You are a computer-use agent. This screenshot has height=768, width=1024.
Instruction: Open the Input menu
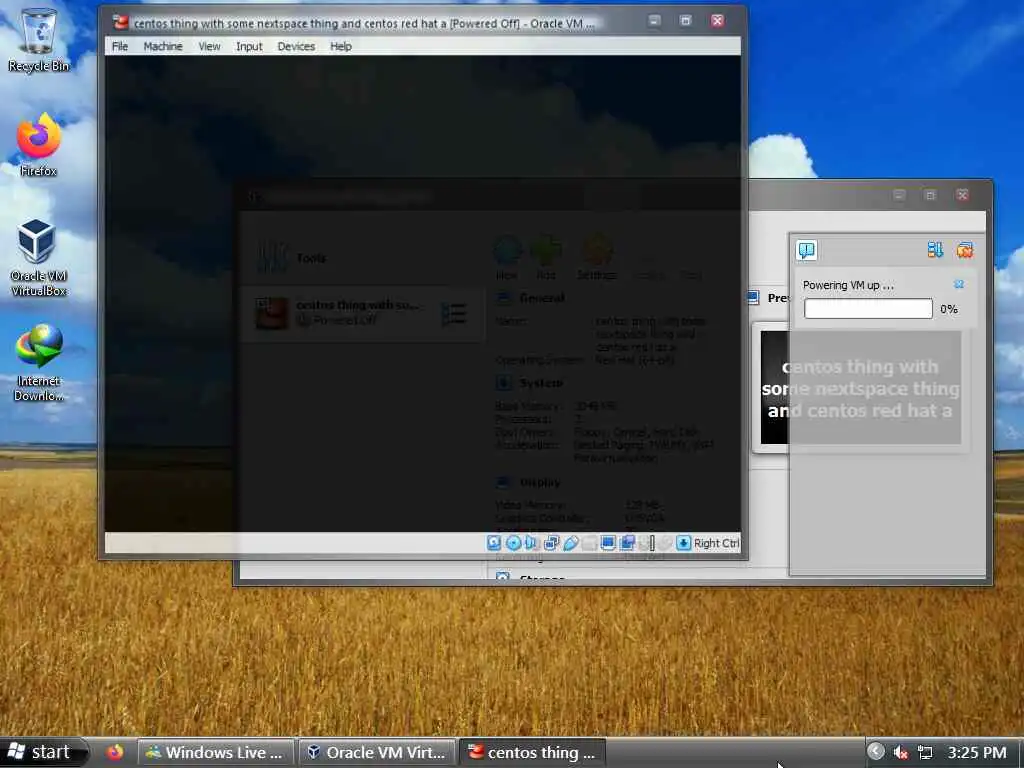(x=249, y=46)
